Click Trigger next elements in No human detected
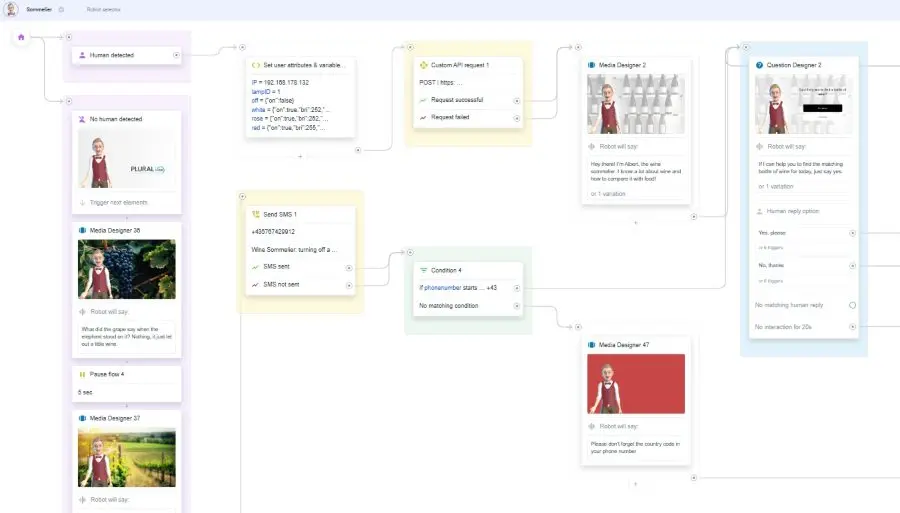 (x=118, y=202)
